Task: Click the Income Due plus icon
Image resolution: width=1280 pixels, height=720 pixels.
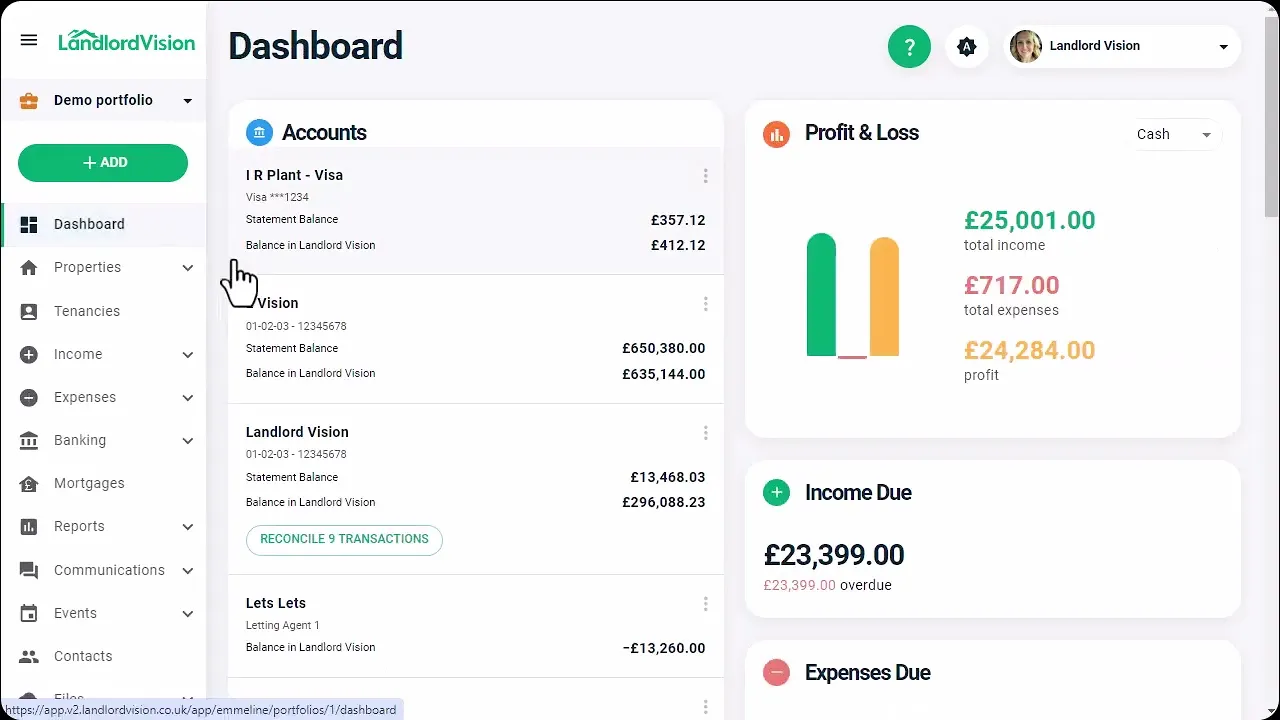Action: point(776,493)
